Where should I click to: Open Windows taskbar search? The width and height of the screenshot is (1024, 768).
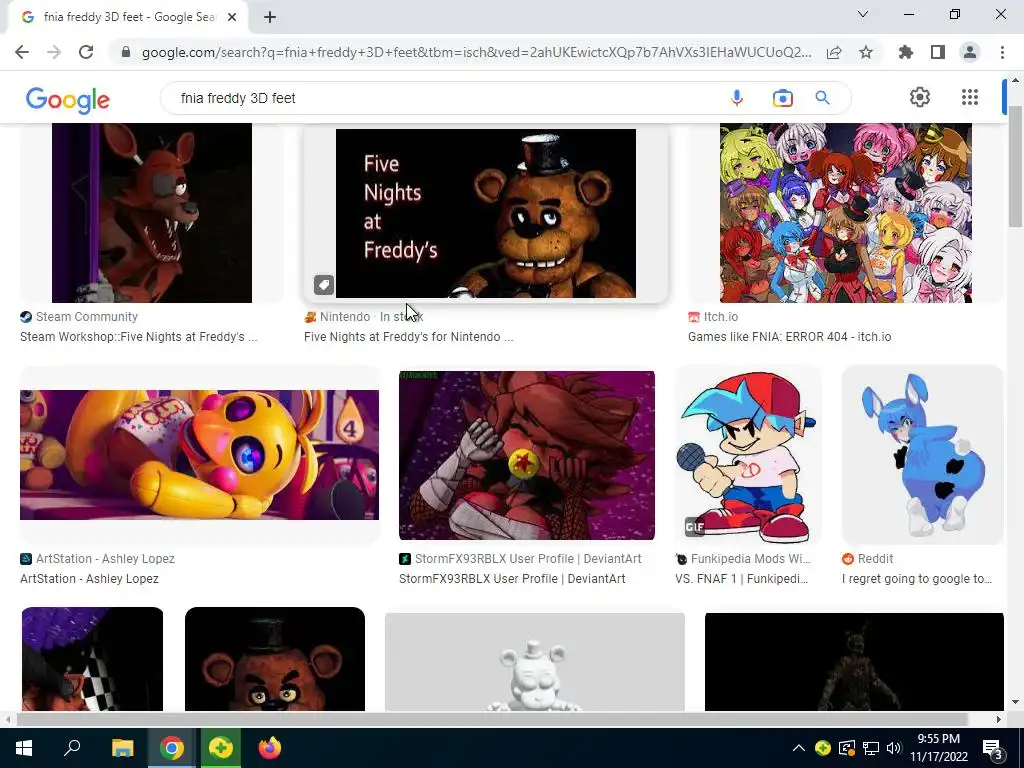point(72,748)
